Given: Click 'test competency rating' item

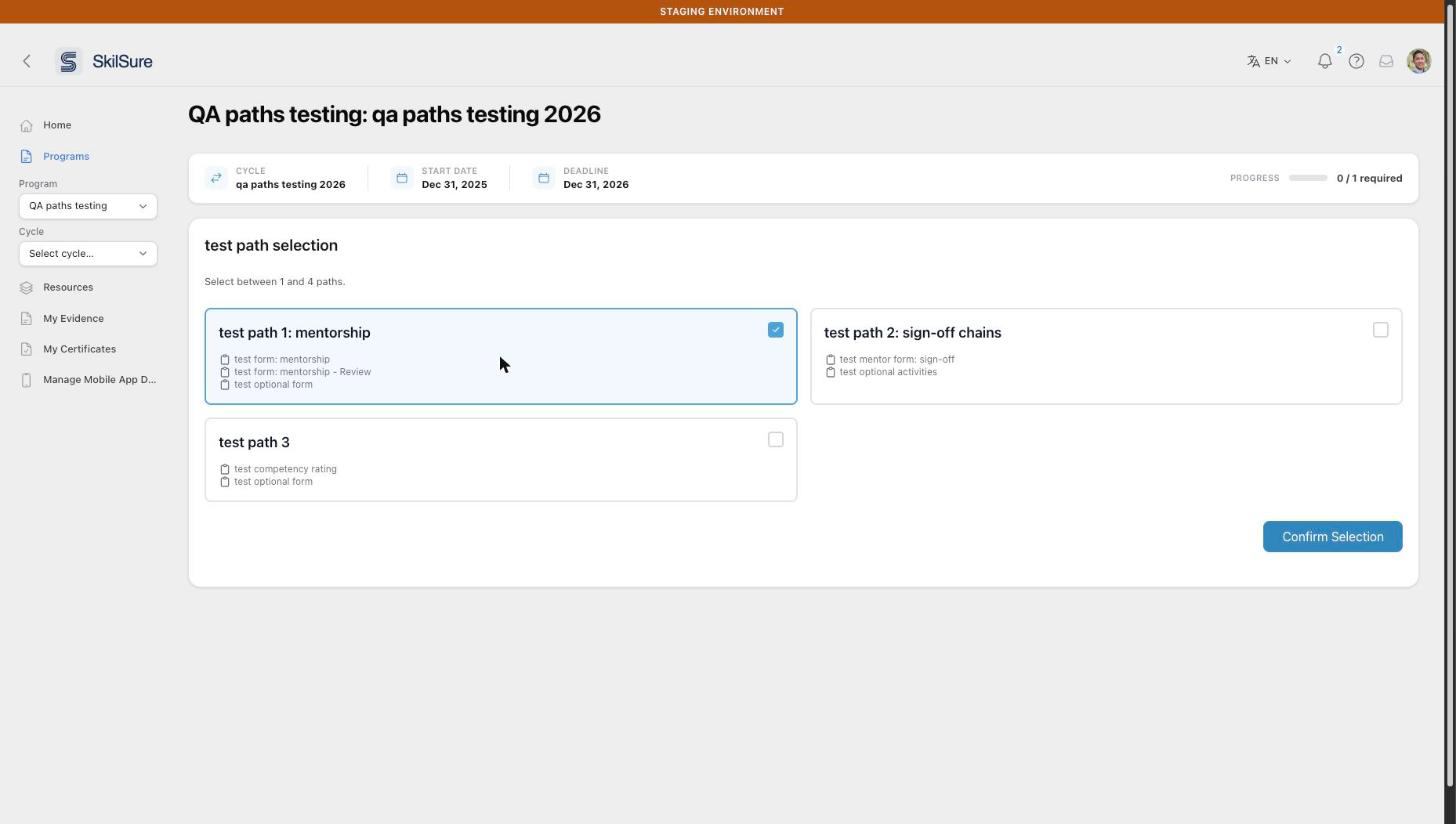Looking at the screenshot, I should 285,469.
